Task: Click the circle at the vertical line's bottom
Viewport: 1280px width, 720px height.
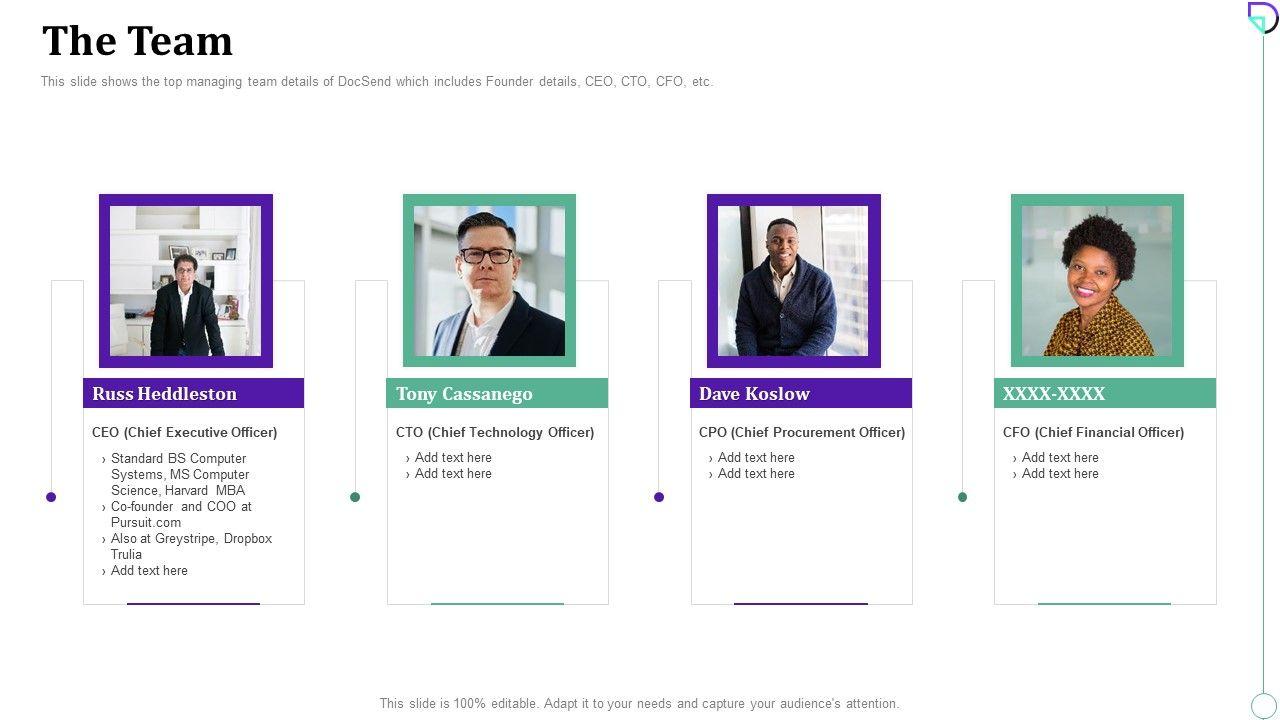Action: 1264,705
